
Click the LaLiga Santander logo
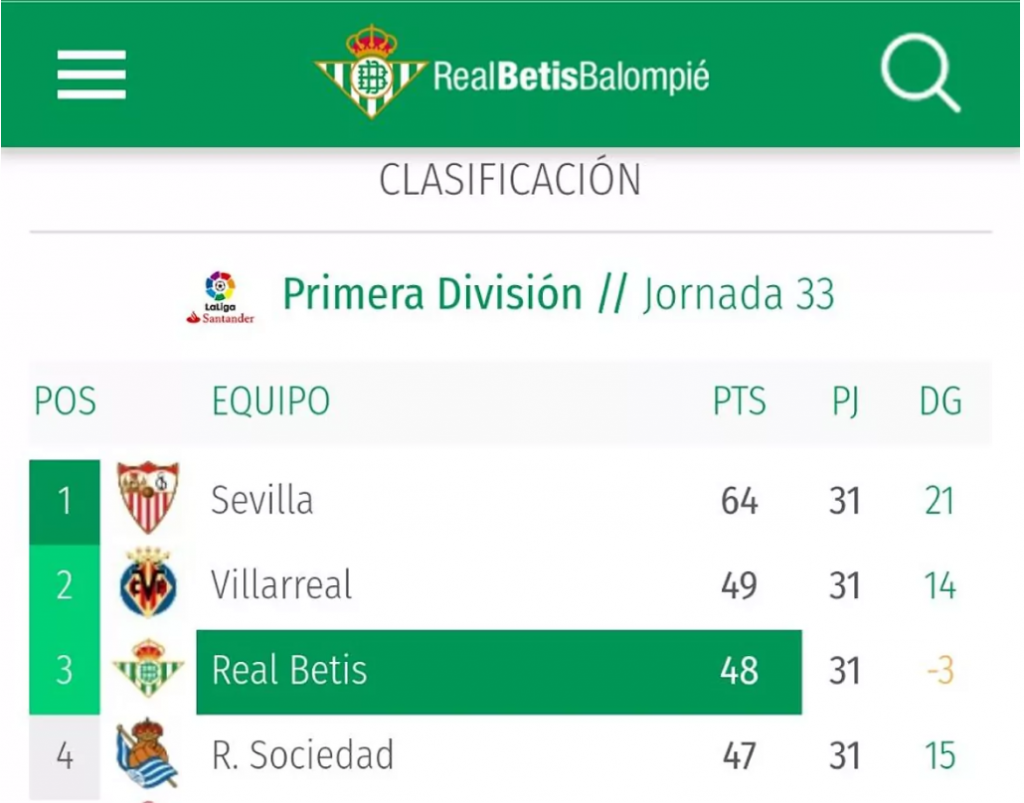click(x=221, y=298)
